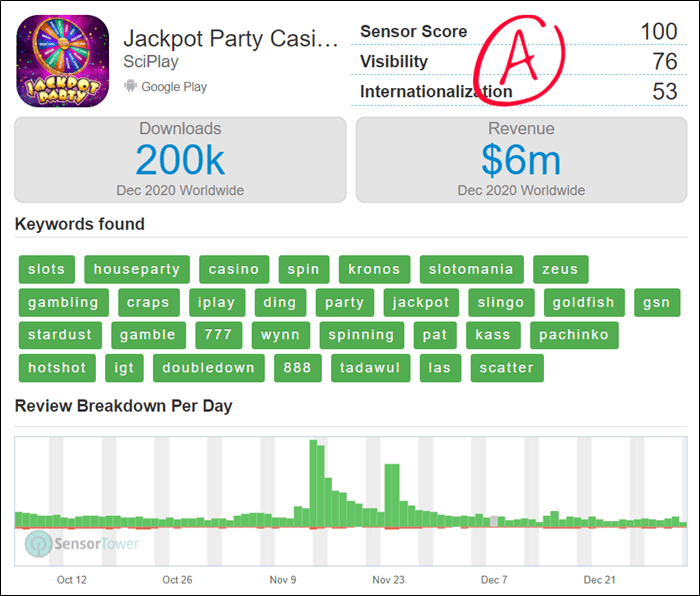Click the Internationalization score row

tap(518, 92)
